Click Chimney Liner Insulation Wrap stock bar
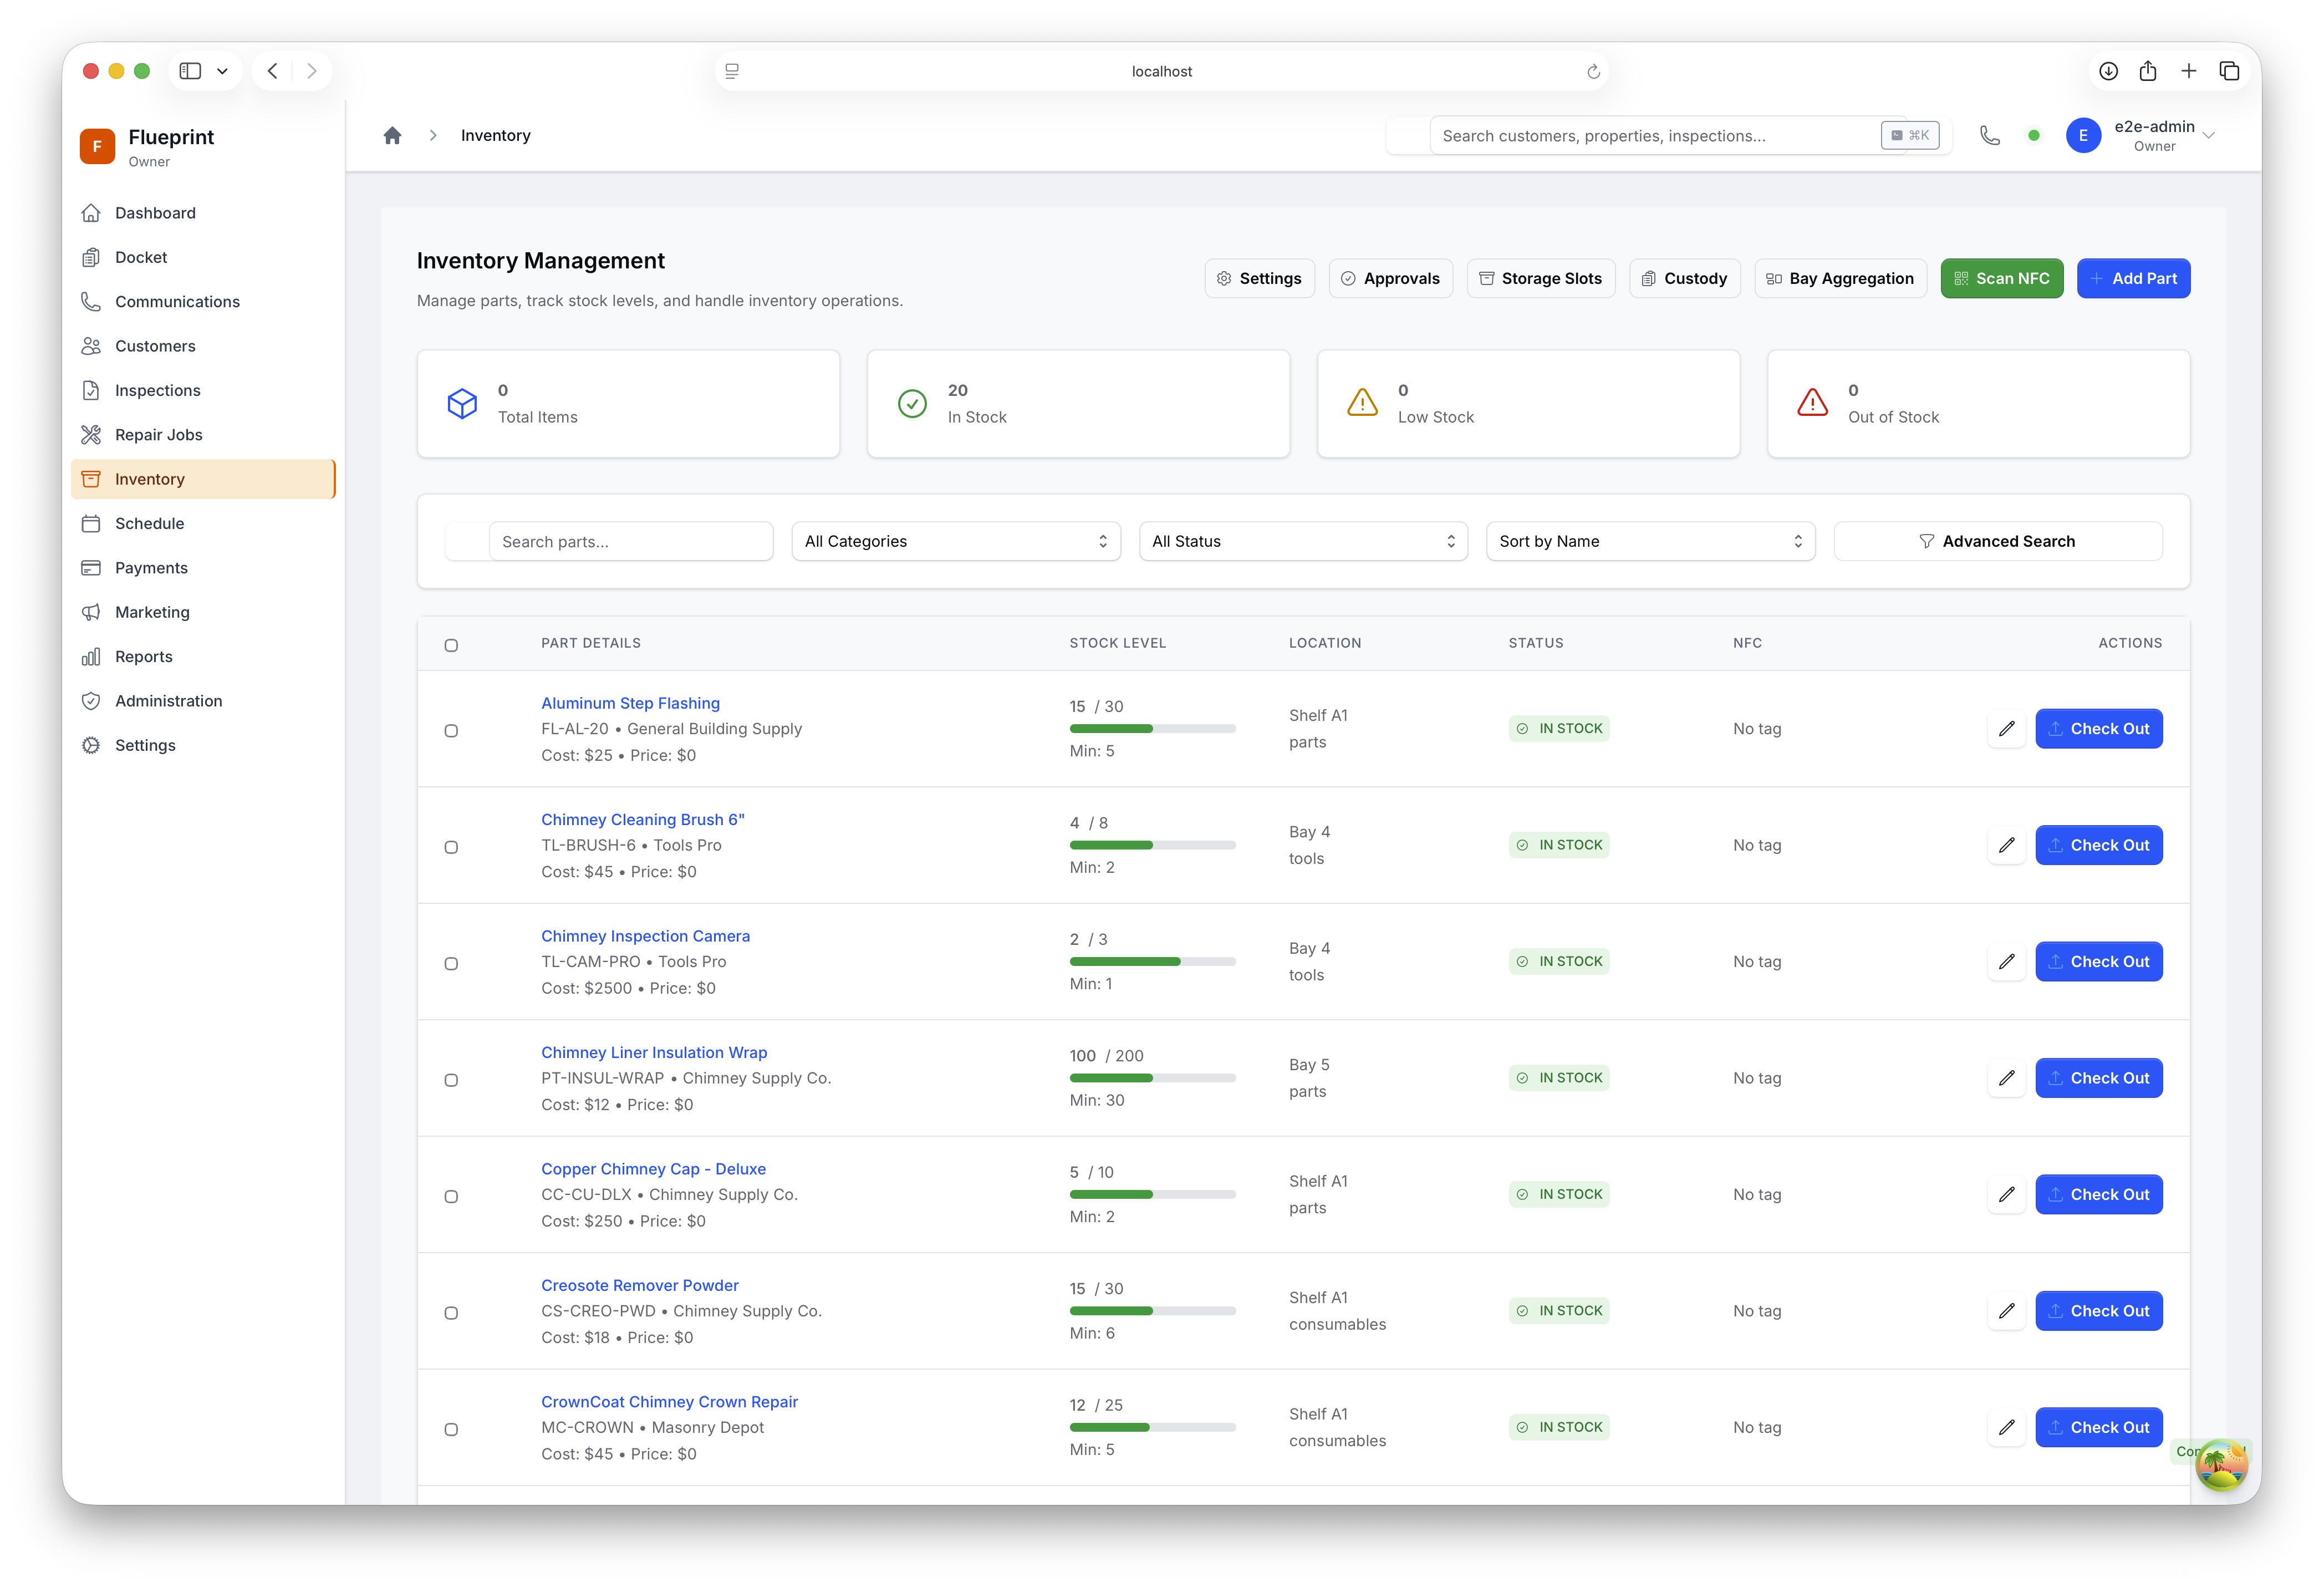The image size is (2324, 1587). click(x=1152, y=1078)
